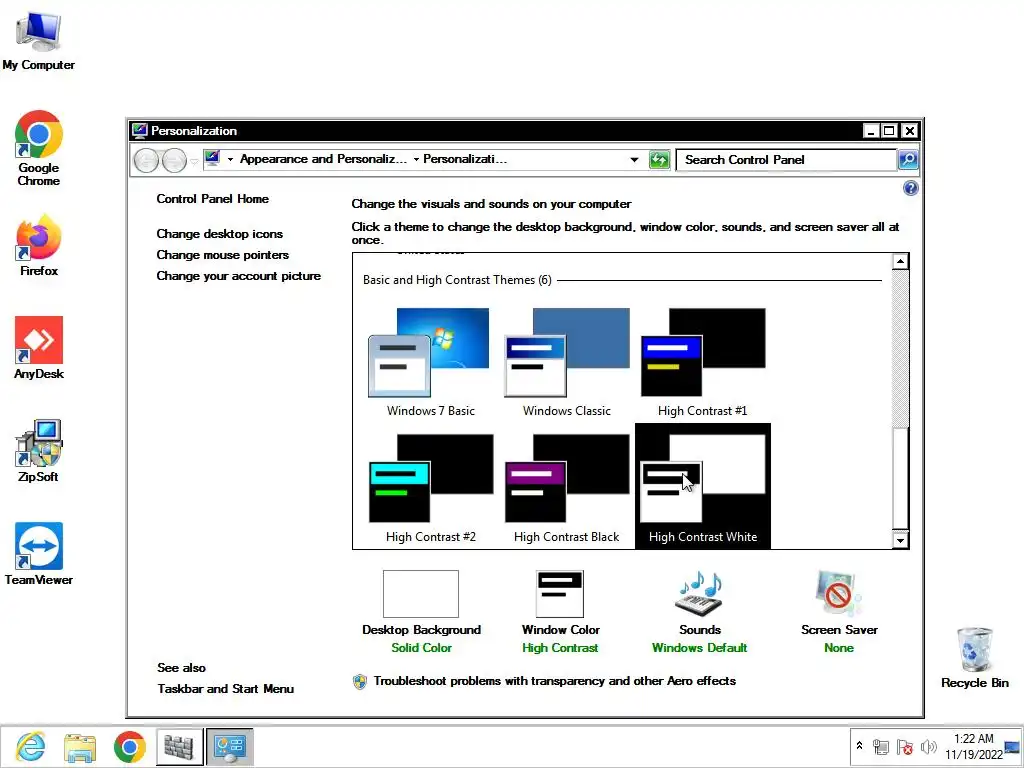Apply the High Contrast #2 theme

(430, 487)
